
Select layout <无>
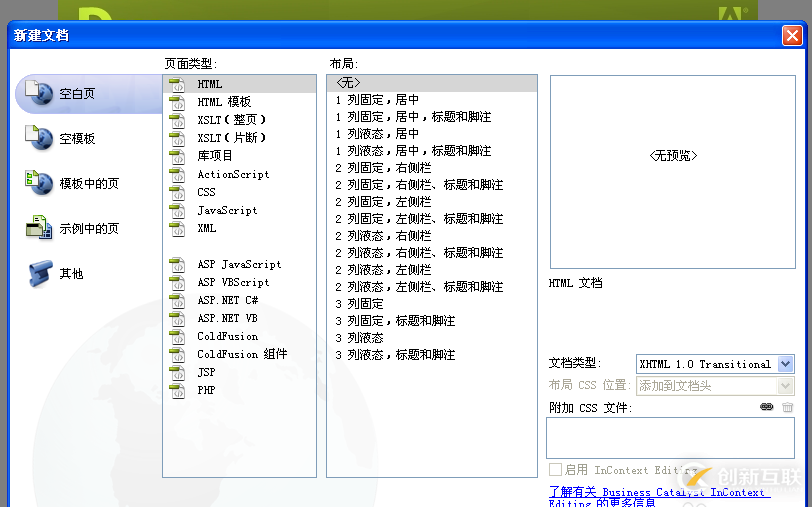click(432, 83)
